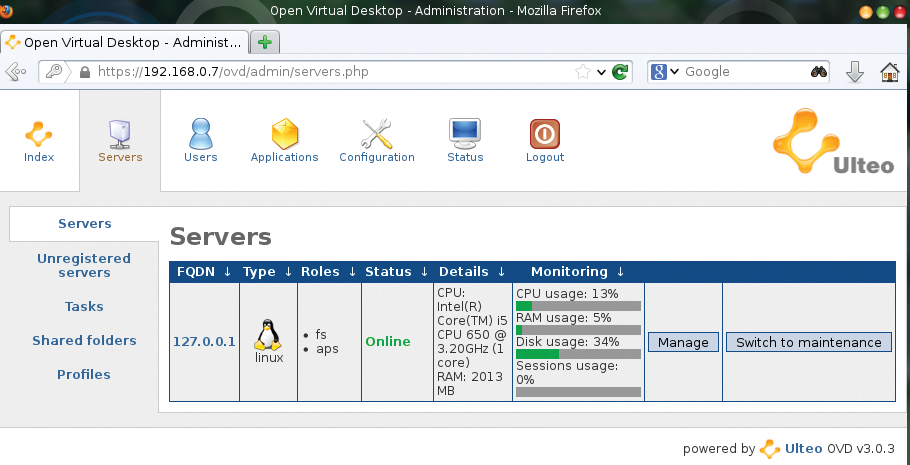Screen dimensions: 910x465
Task: Click the Logout power icon
Action: pyautogui.click(x=544, y=134)
